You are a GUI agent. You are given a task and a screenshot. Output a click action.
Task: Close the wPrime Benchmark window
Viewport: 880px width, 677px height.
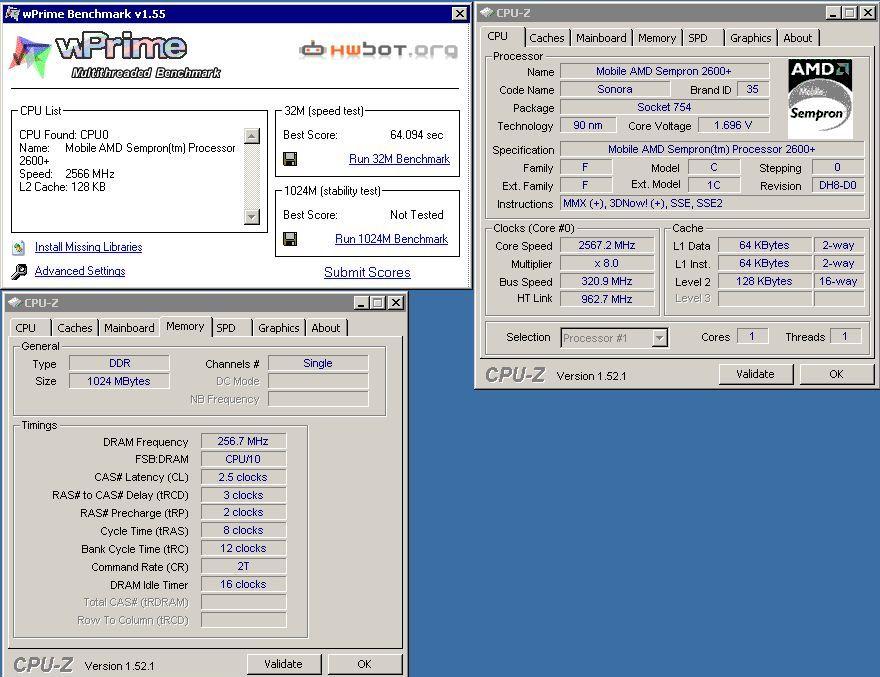(x=459, y=13)
